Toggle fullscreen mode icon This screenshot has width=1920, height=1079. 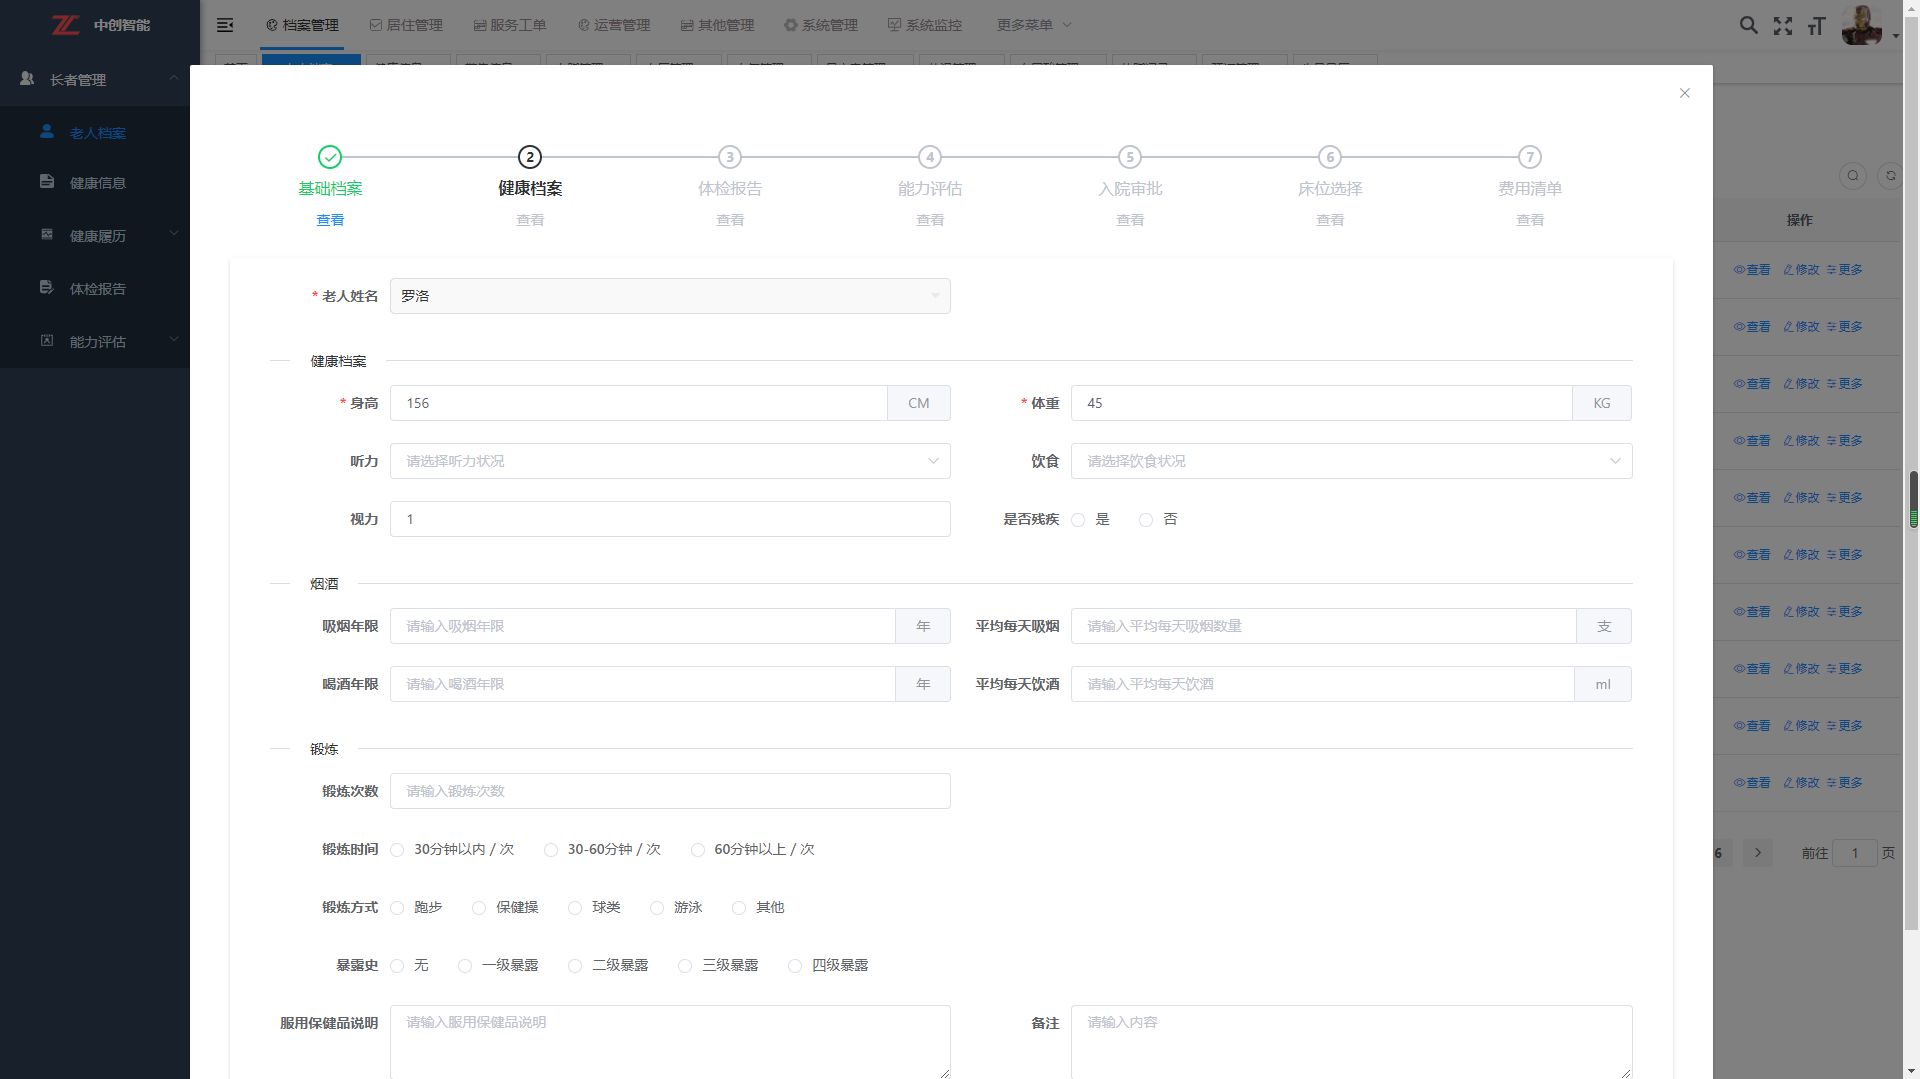[x=1783, y=26]
